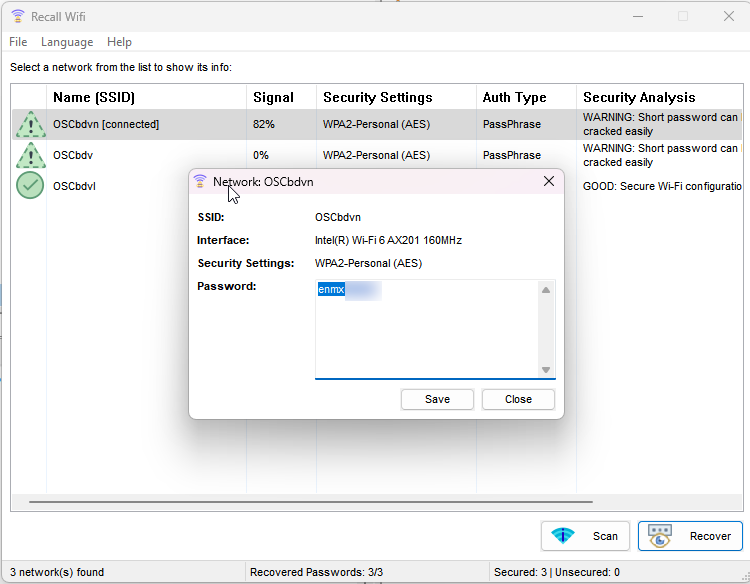Screen dimensions: 750x584
Task: Sort by the Name (SSID) column header
Action: click(93, 97)
